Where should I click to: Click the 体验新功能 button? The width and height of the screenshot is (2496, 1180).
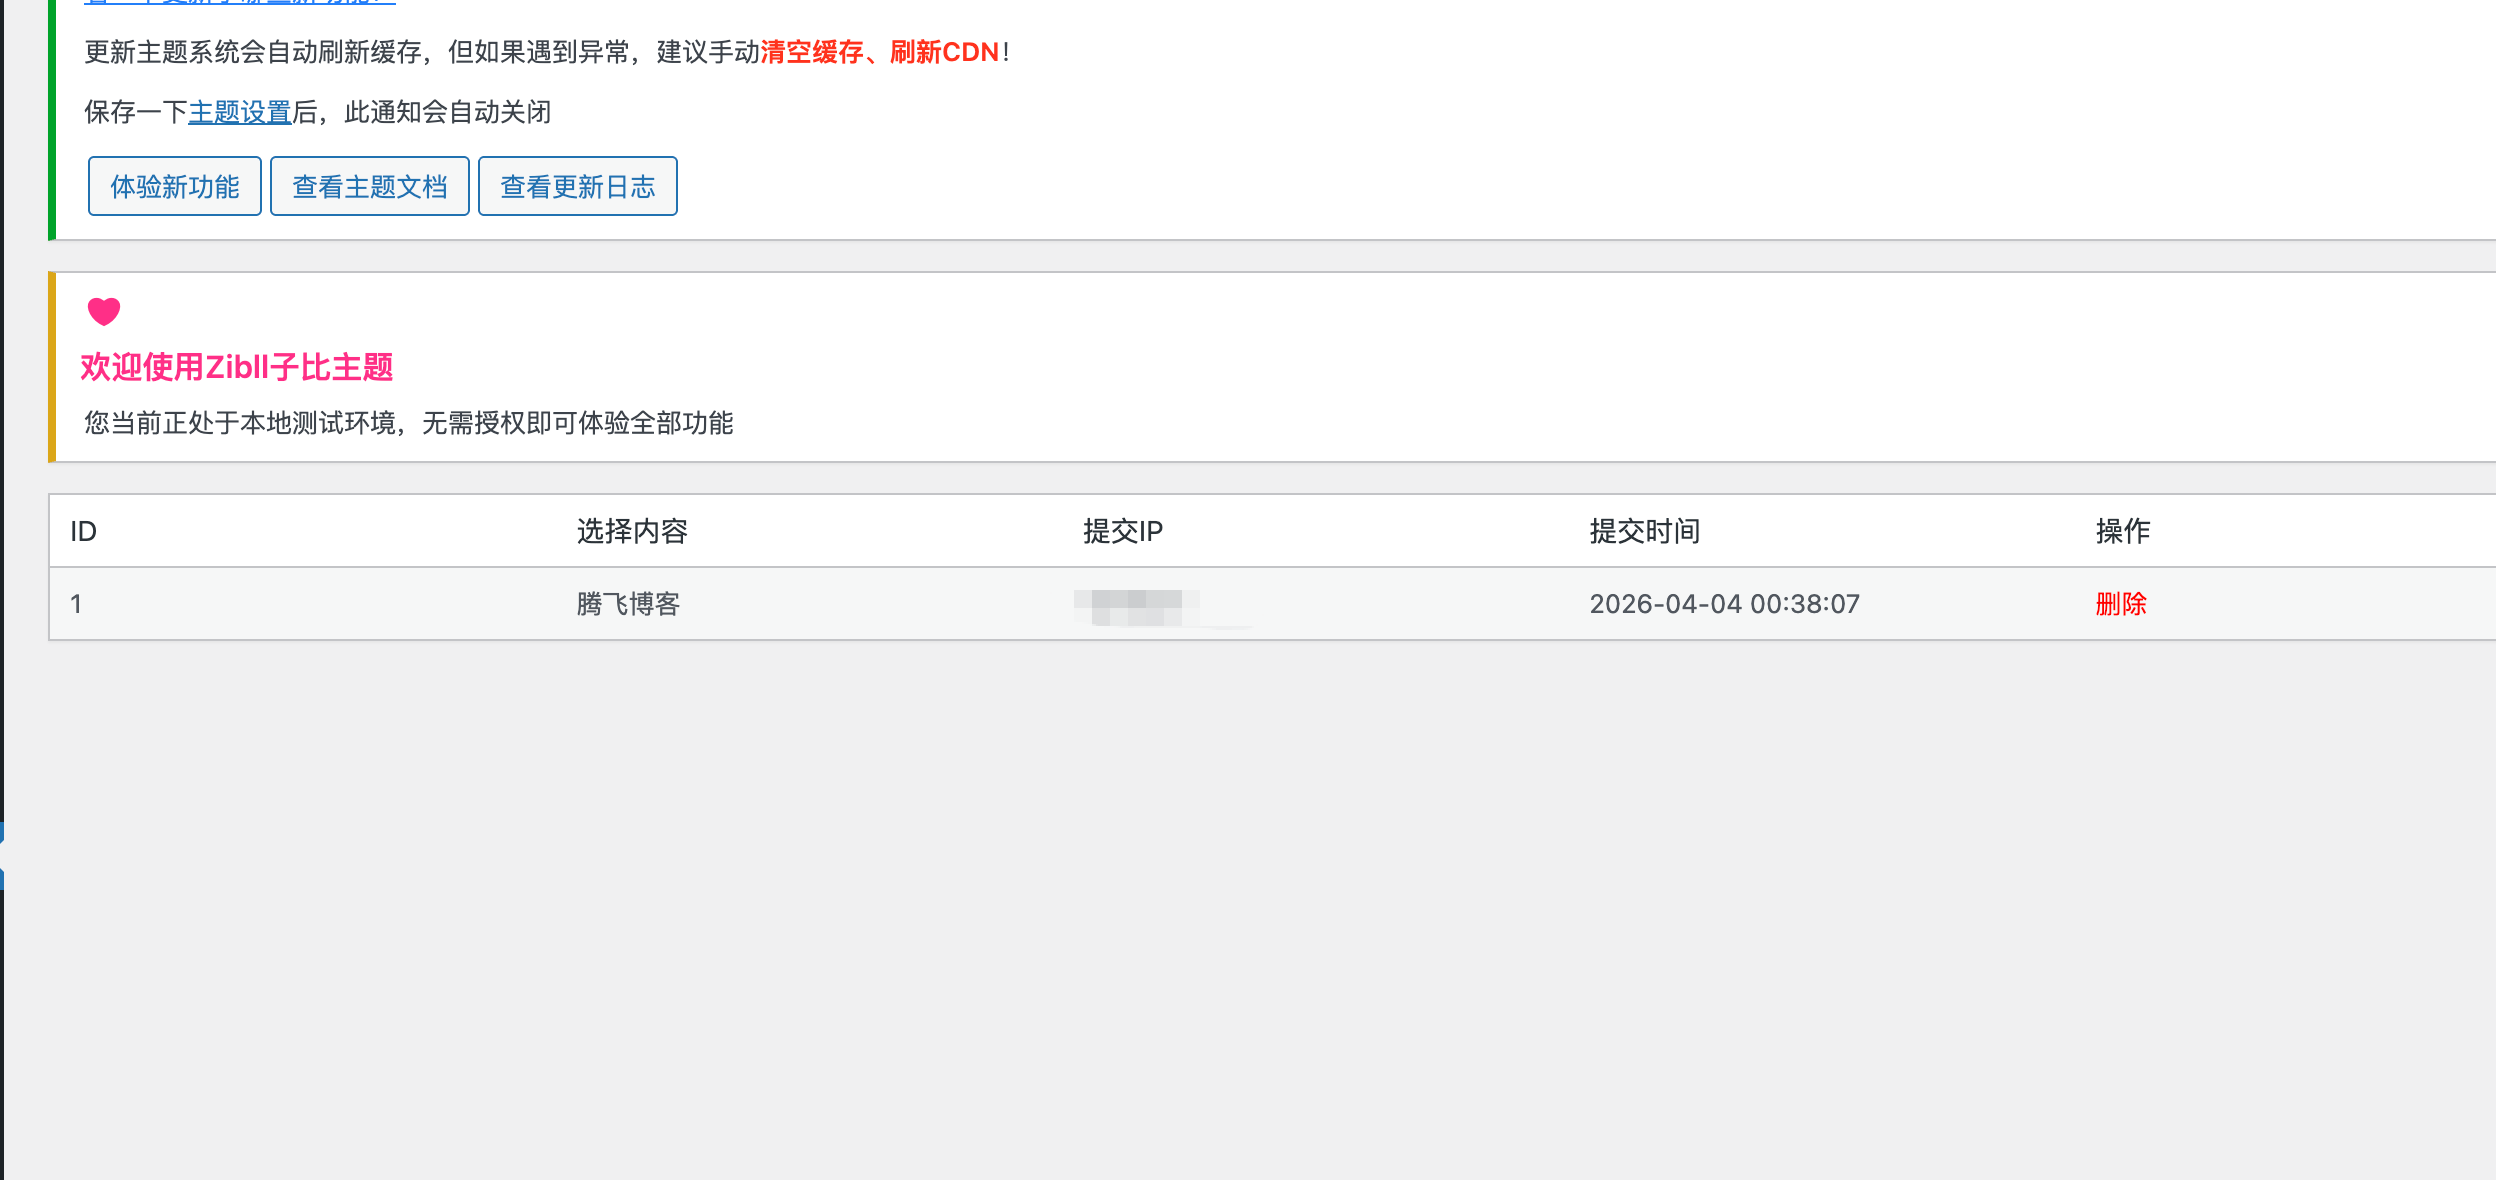[174, 186]
